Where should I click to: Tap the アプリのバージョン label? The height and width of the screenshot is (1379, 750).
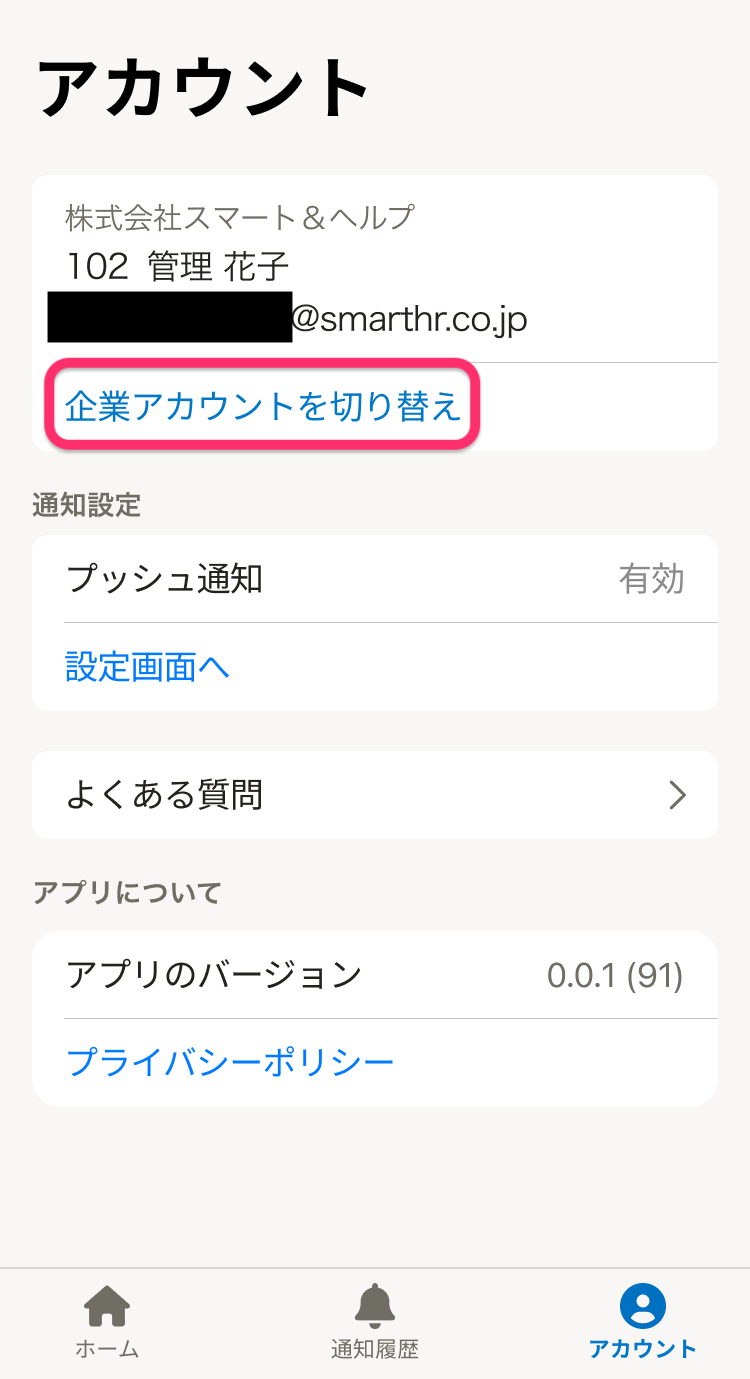click(x=214, y=974)
